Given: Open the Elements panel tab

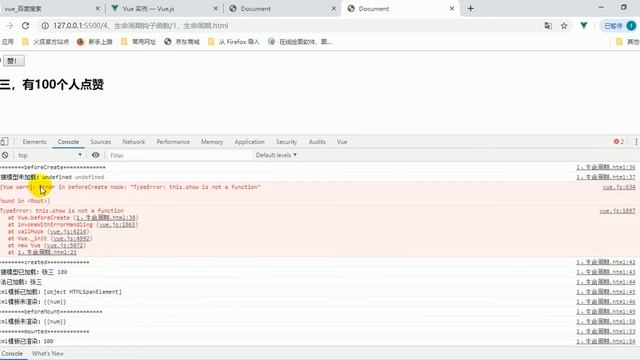Looking at the screenshot, I should click(x=34, y=142).
